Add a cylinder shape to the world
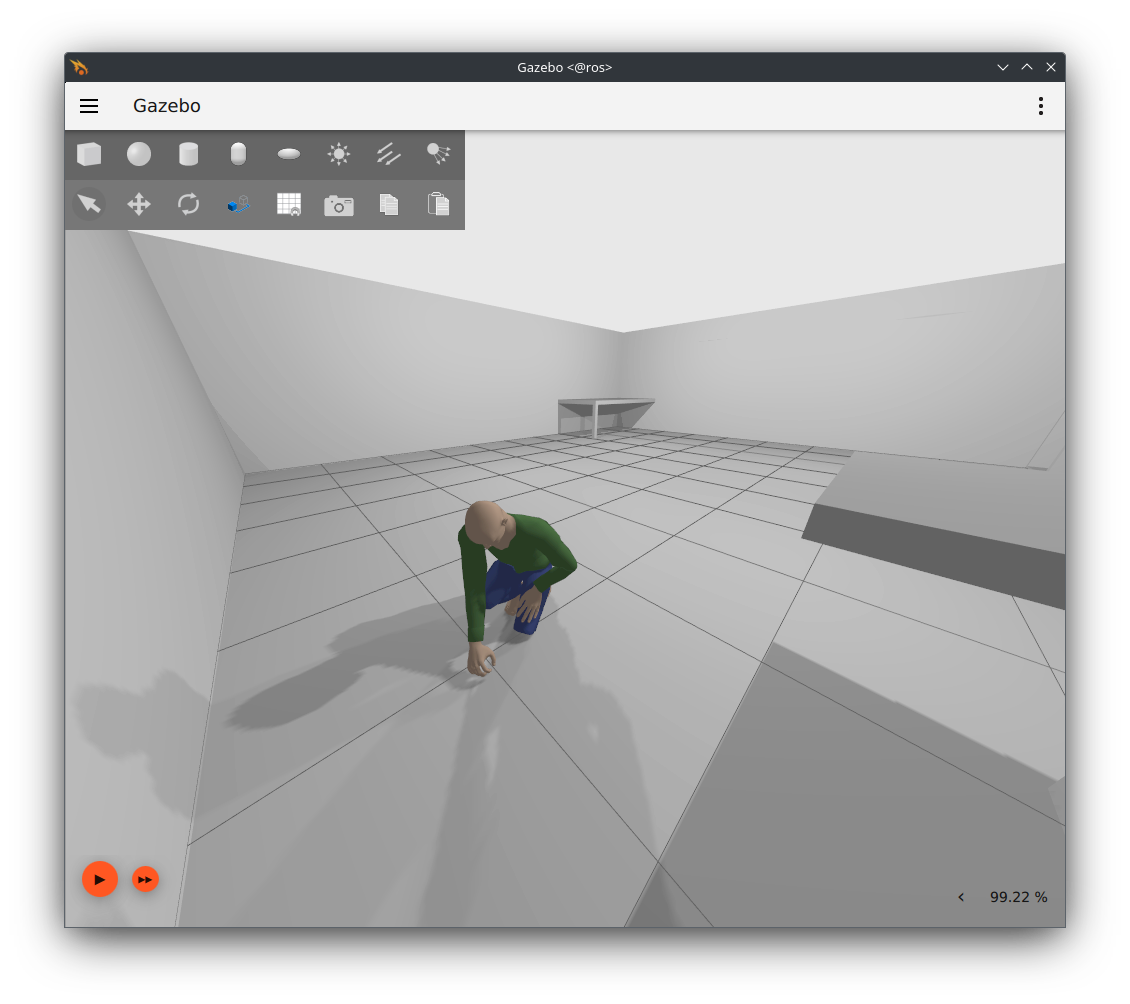This screenshot has width=1130, height=1004. (x=188, y=154)
